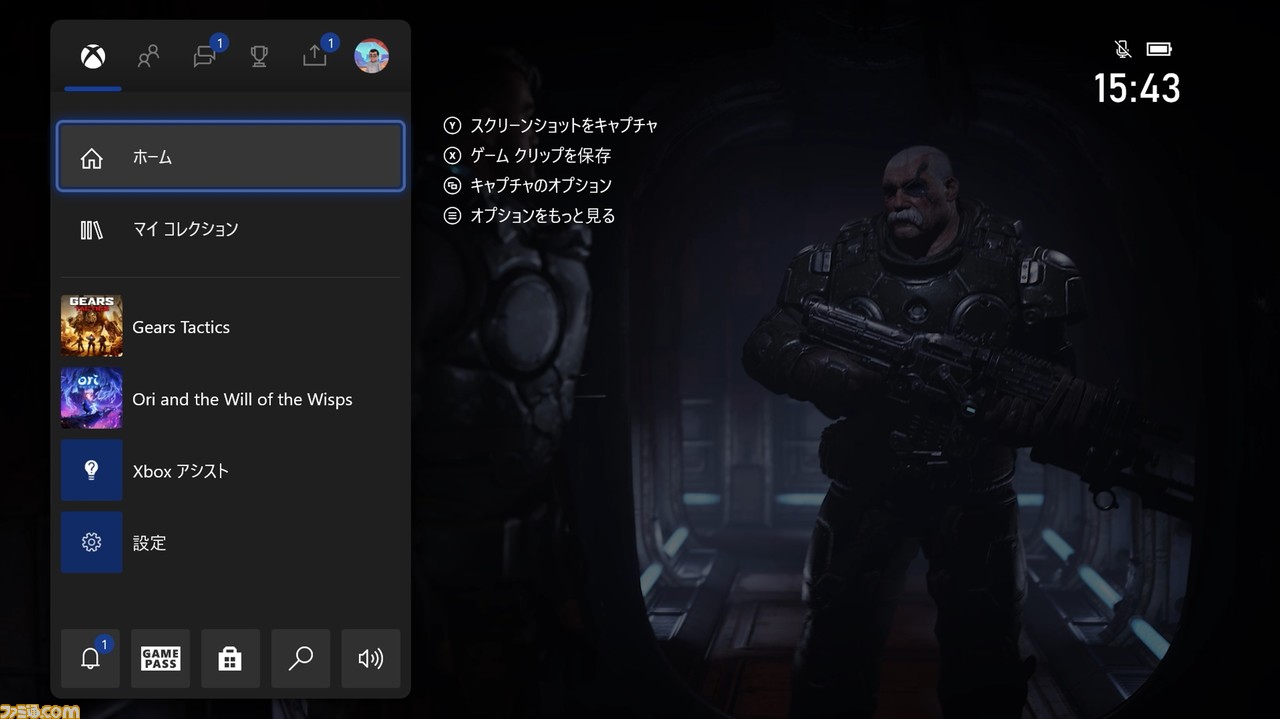Launch Gears Tactics from the list
Screen dimensions: 1280x719
click(x=231, y=327)
